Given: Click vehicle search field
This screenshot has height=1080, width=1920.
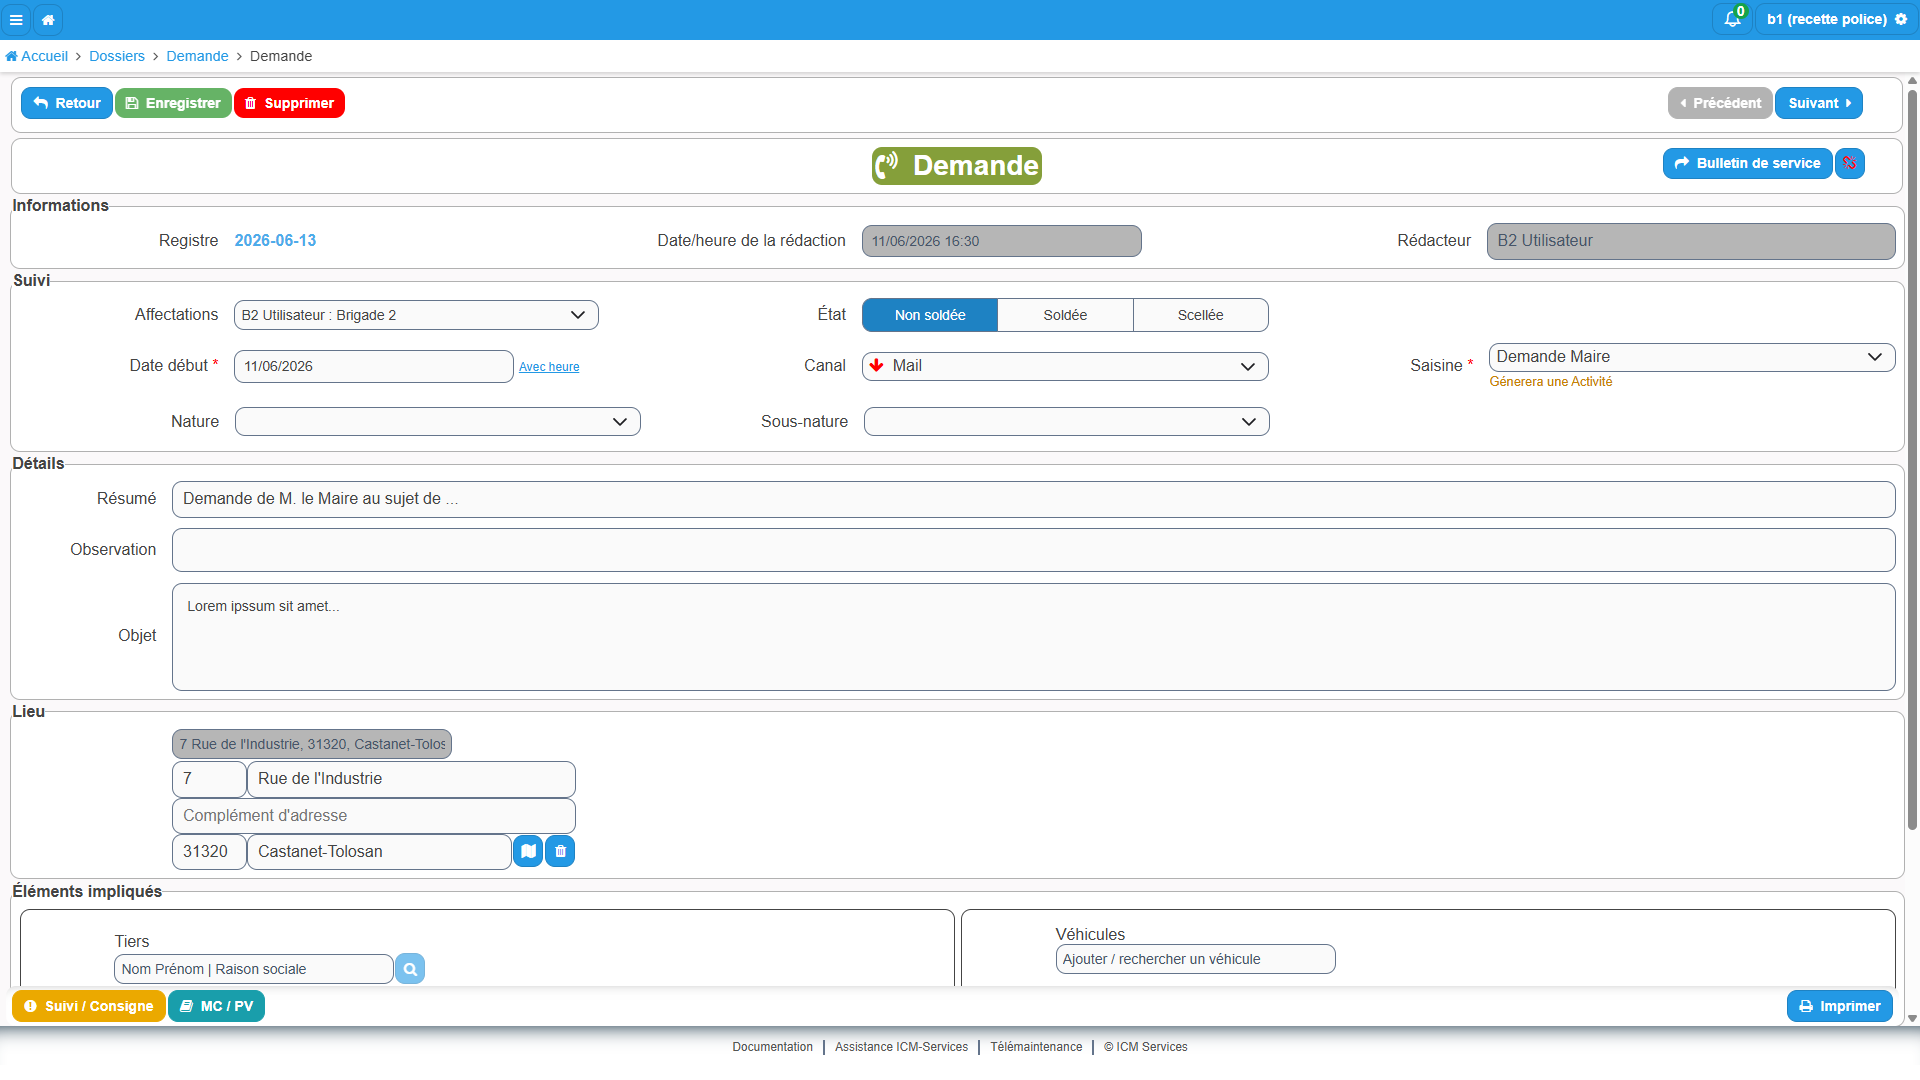Looking at the screenshot, I should click(x=1196, y=959).
